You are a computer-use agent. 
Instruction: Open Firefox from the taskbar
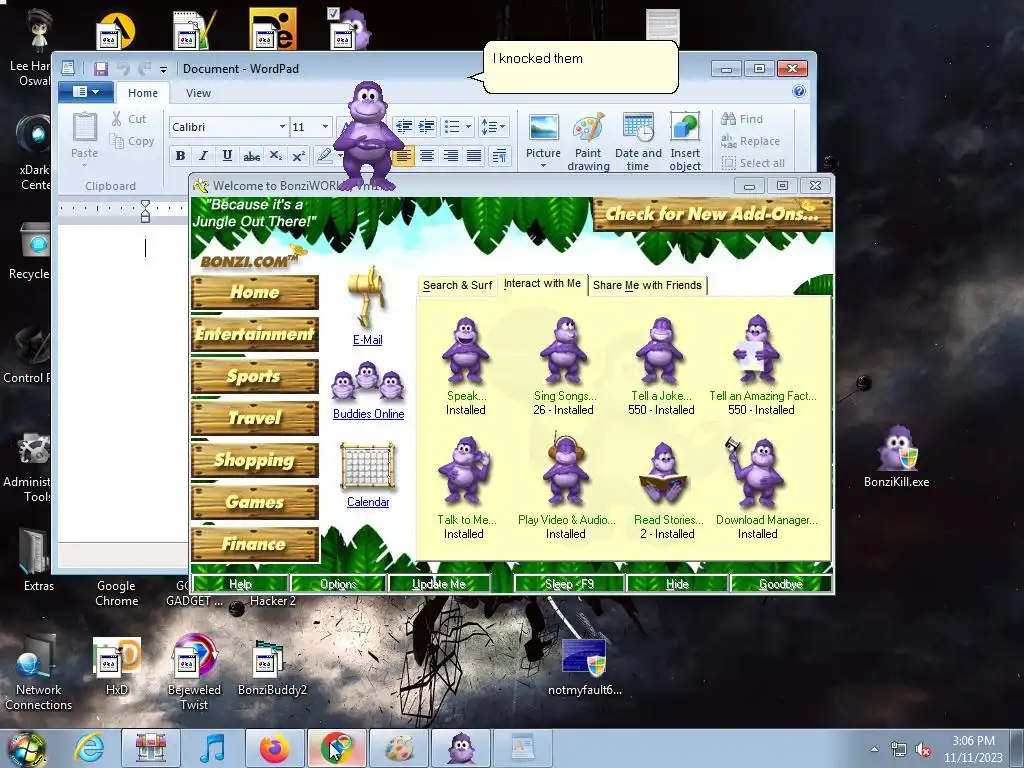[x=274, y=748]
